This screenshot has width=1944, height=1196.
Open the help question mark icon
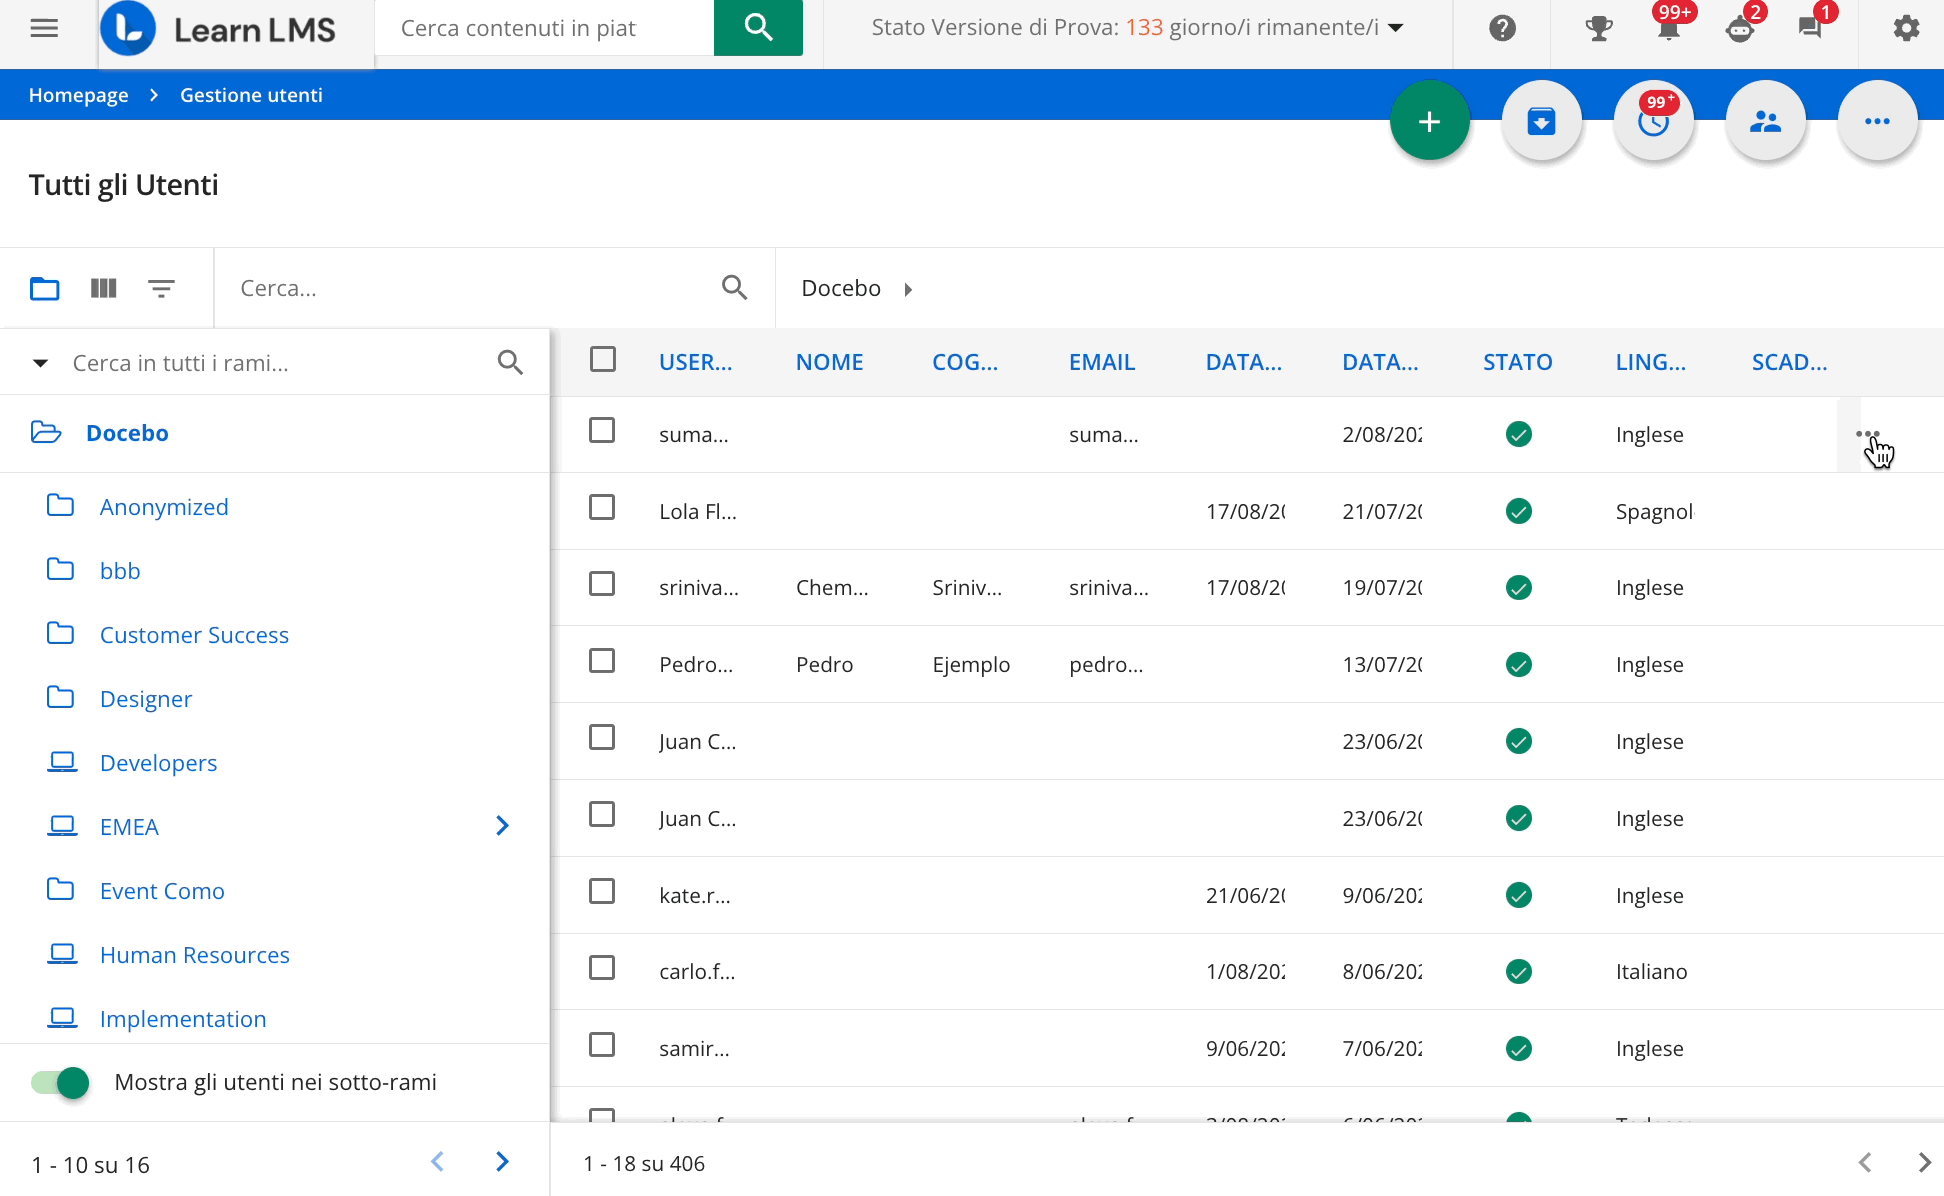coord(1502,28)
